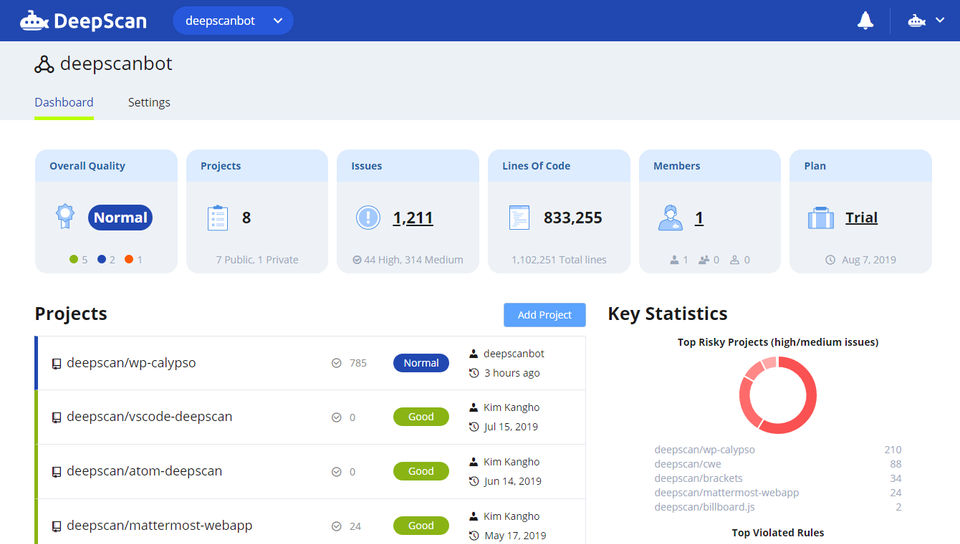Open the deepscan/mattermost-webapp project

point(159,525)
